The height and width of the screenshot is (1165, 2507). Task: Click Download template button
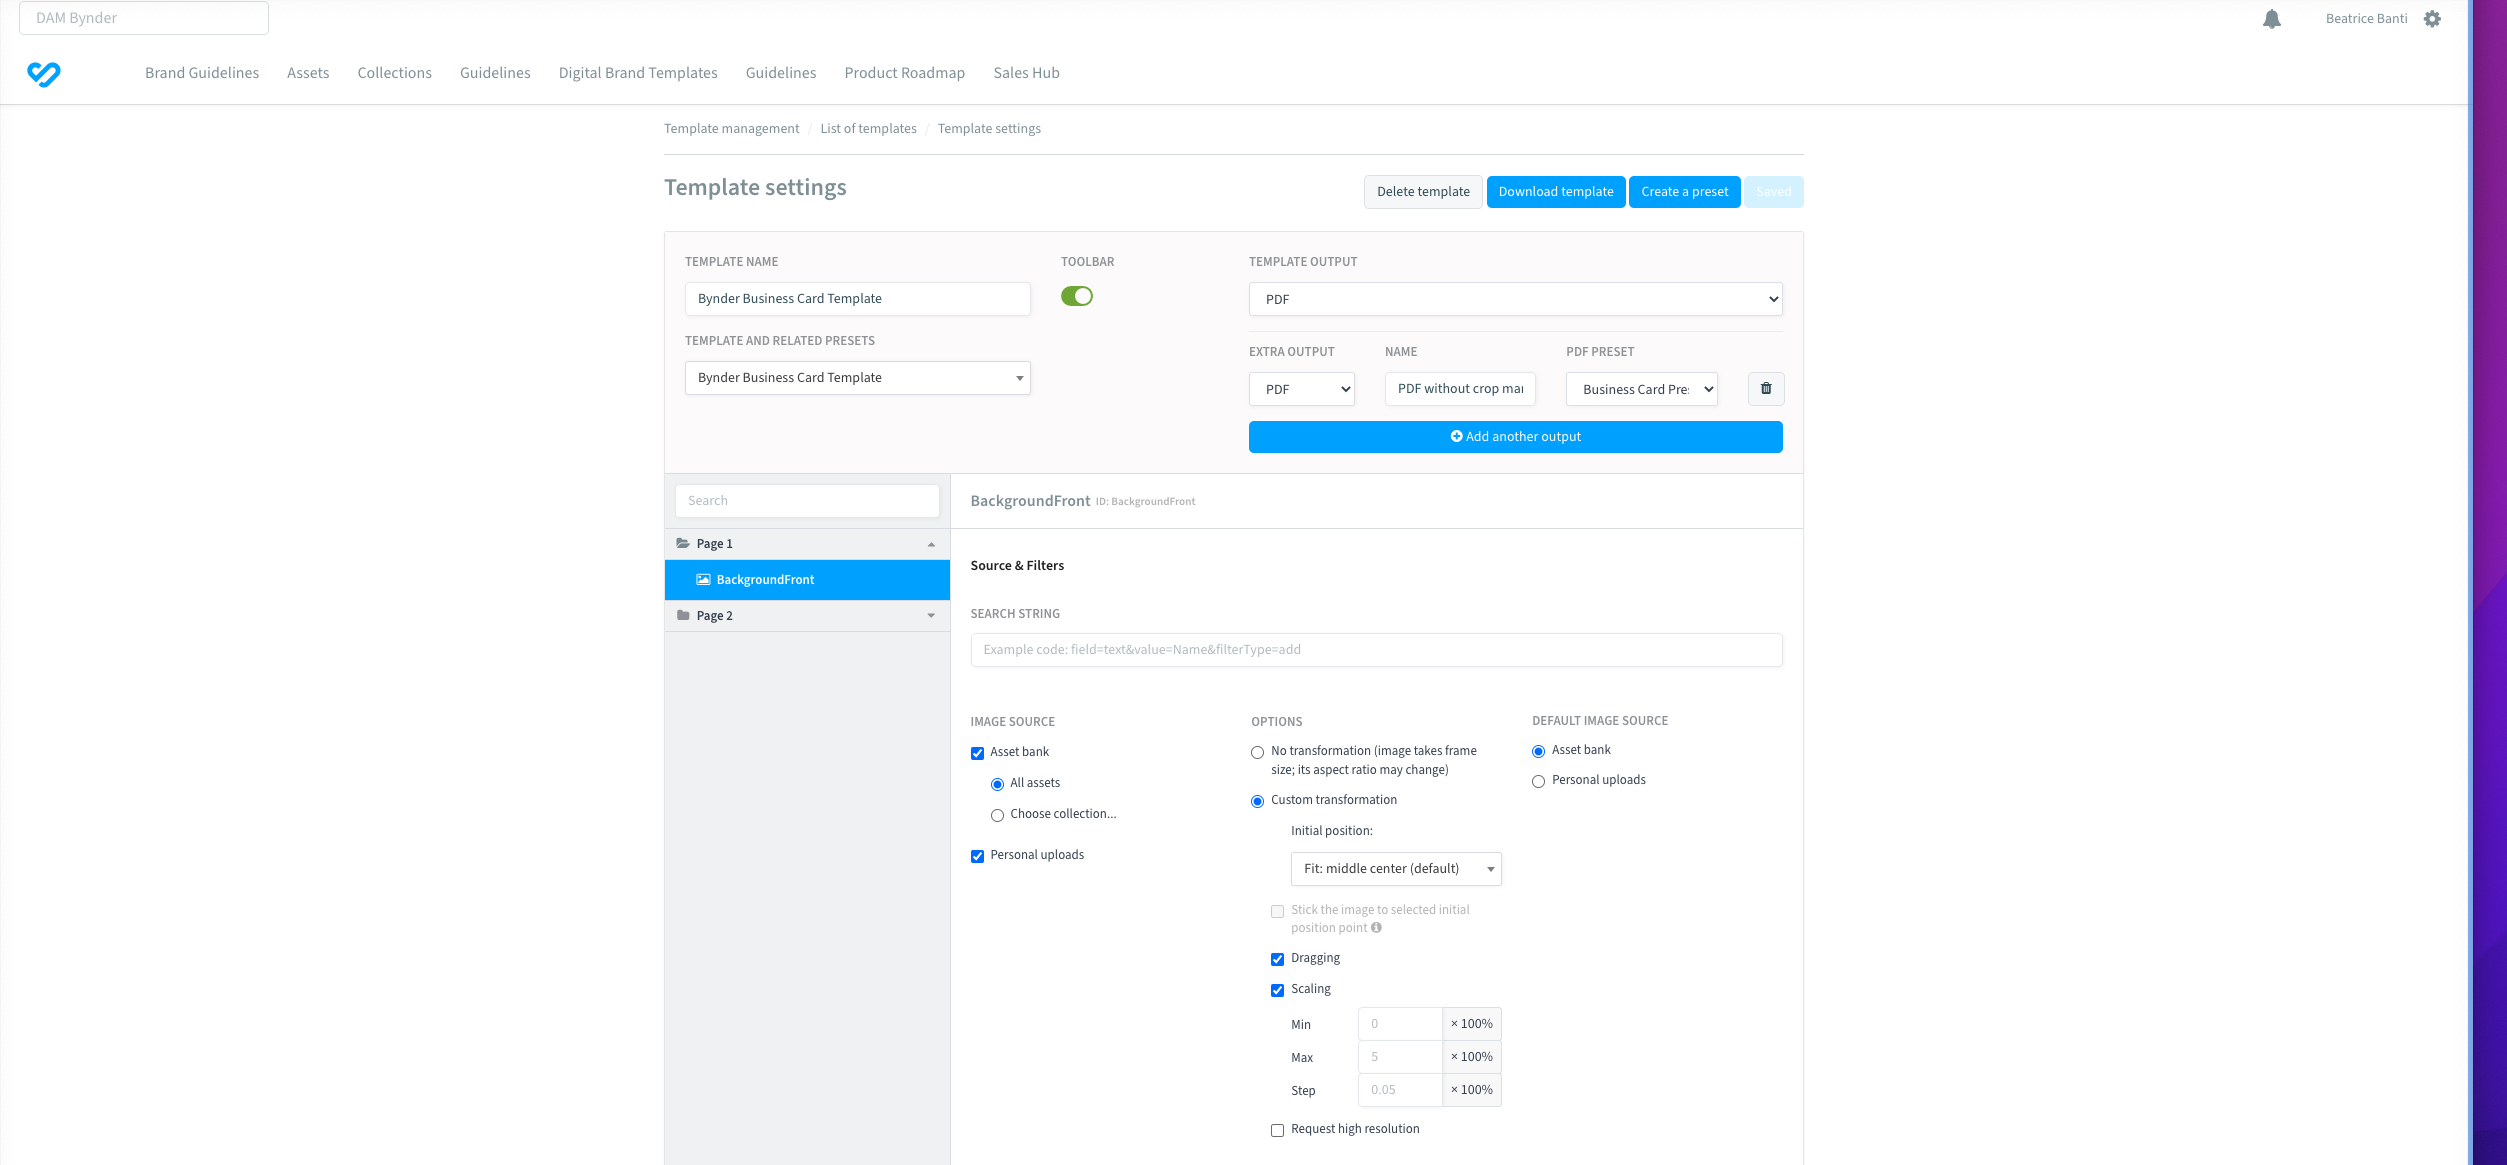tap(1556, 192)
